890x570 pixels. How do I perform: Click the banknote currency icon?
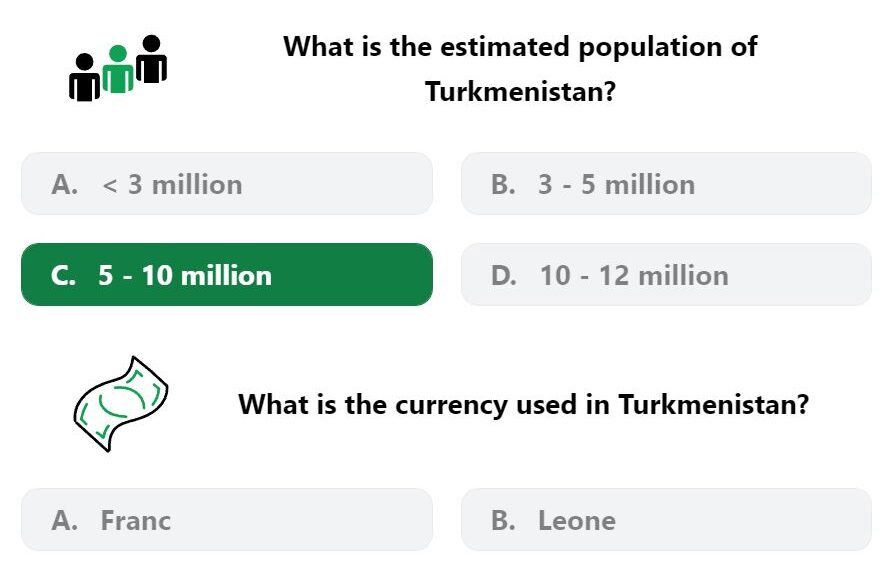(x=120, y=404)
